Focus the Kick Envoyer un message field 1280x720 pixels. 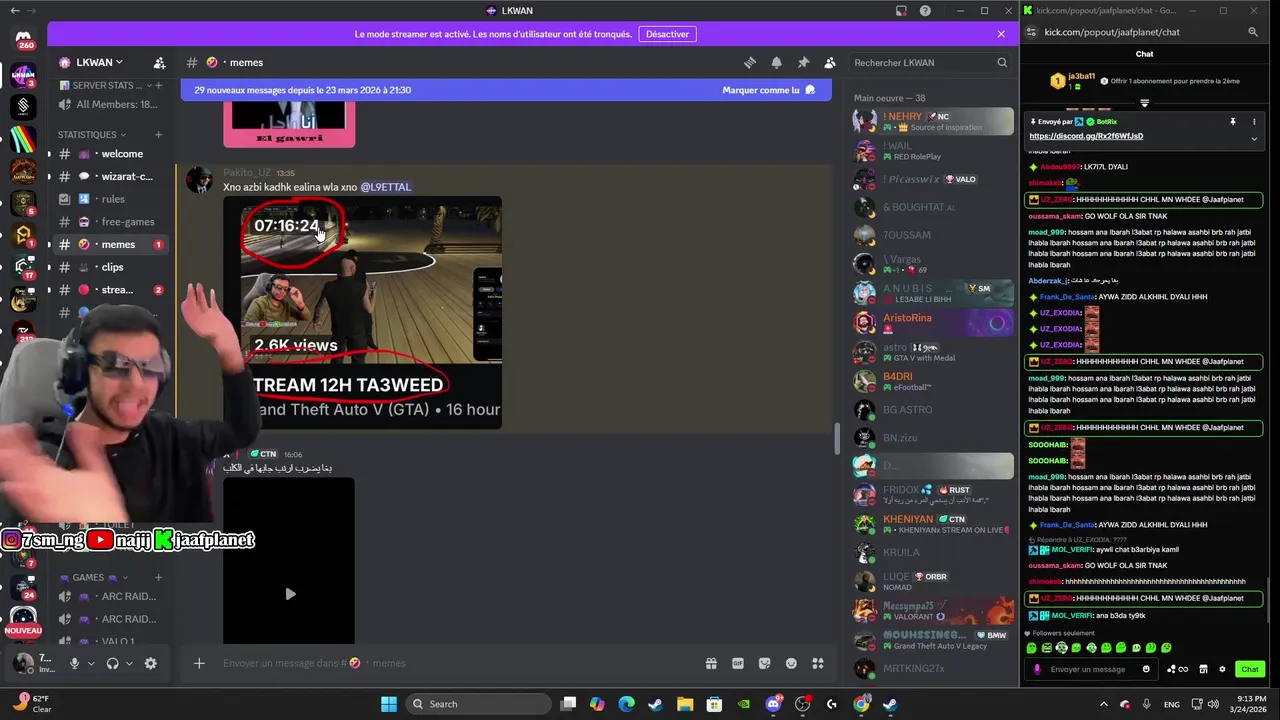[x=1090, y=669]
